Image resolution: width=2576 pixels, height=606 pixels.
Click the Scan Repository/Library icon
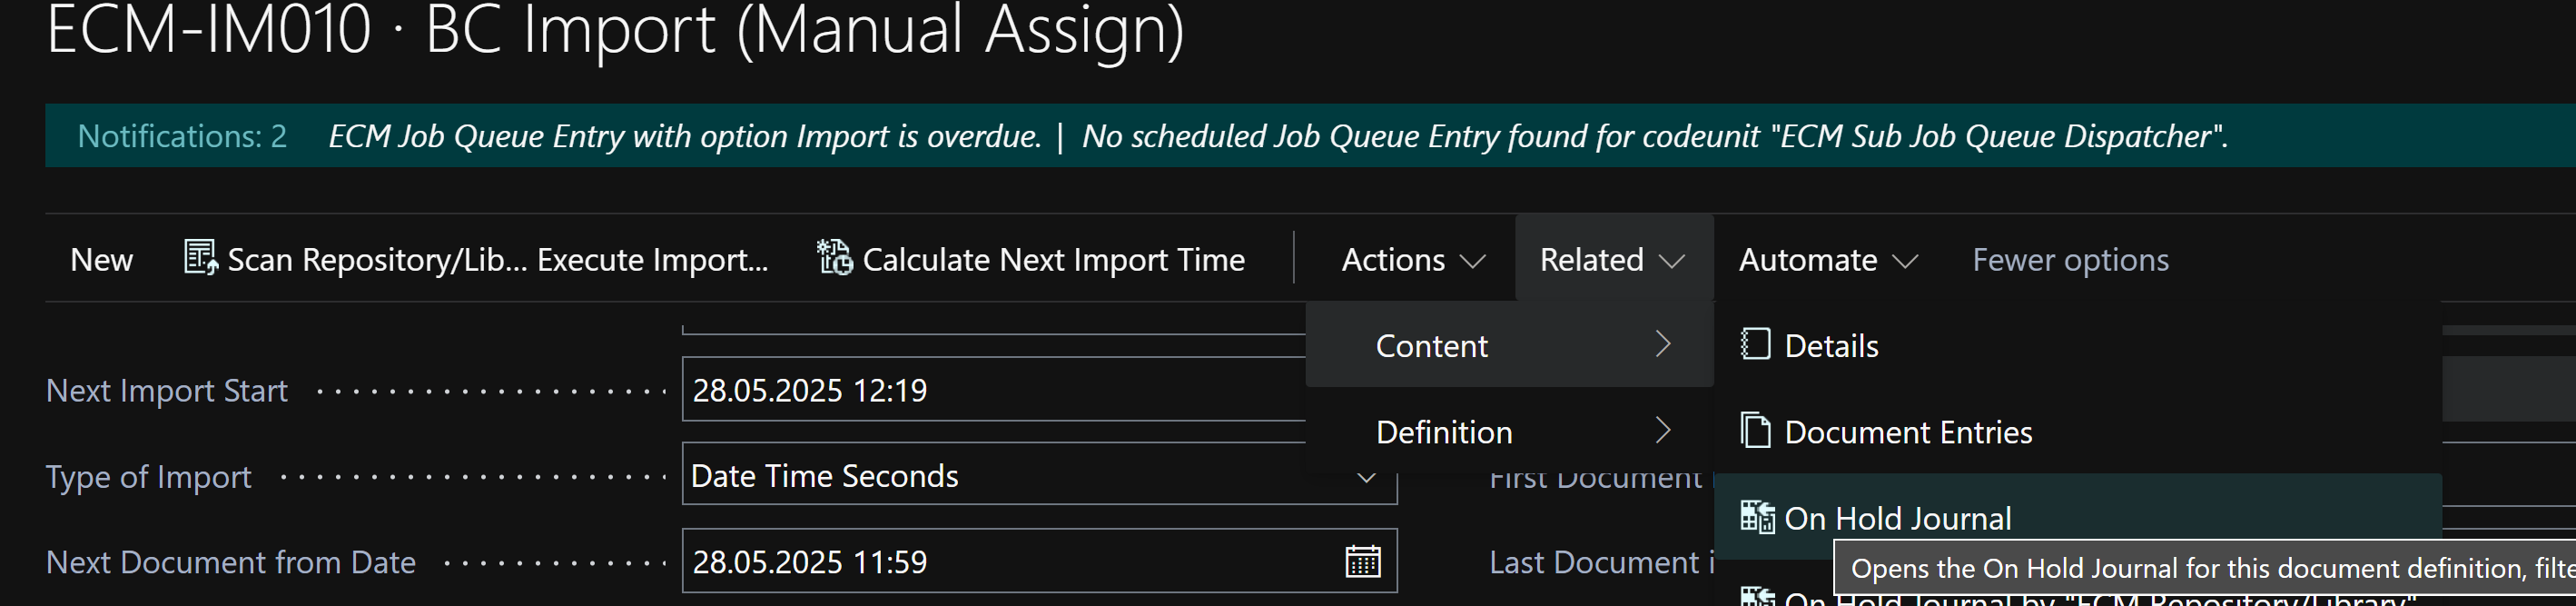tap(200, 258)
